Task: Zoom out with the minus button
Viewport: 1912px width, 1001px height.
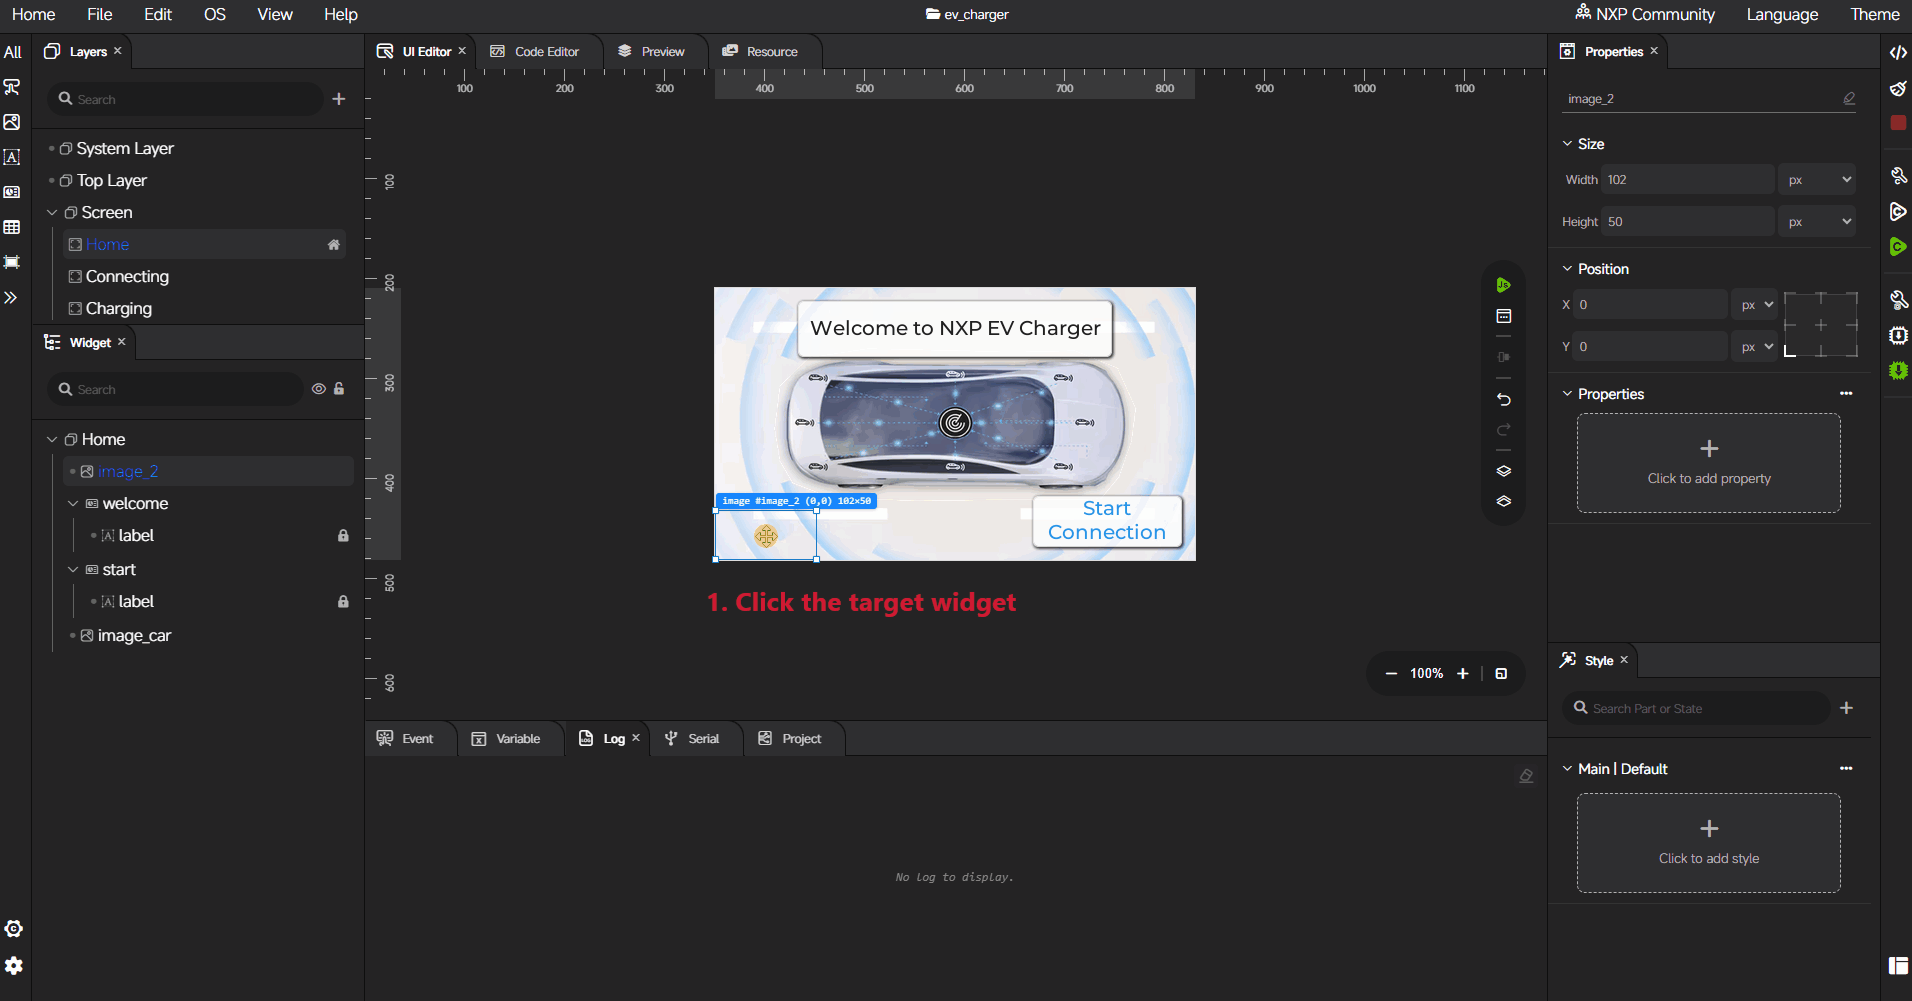Action: coord(1390,673)
